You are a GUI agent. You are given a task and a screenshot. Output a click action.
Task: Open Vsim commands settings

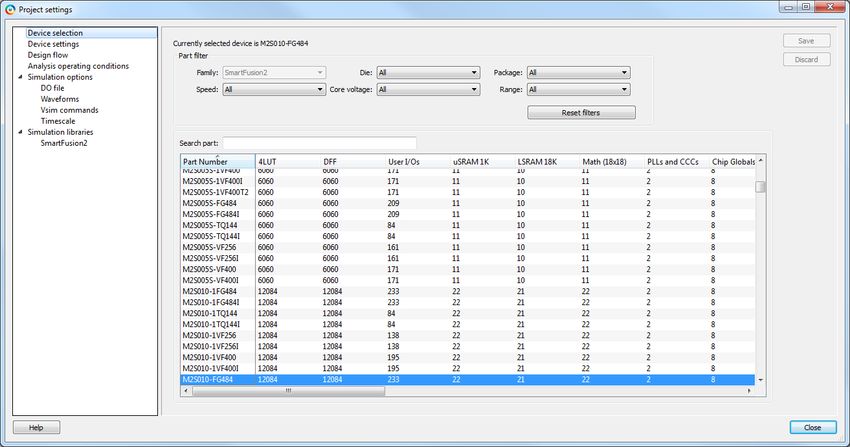pos(69,110)
